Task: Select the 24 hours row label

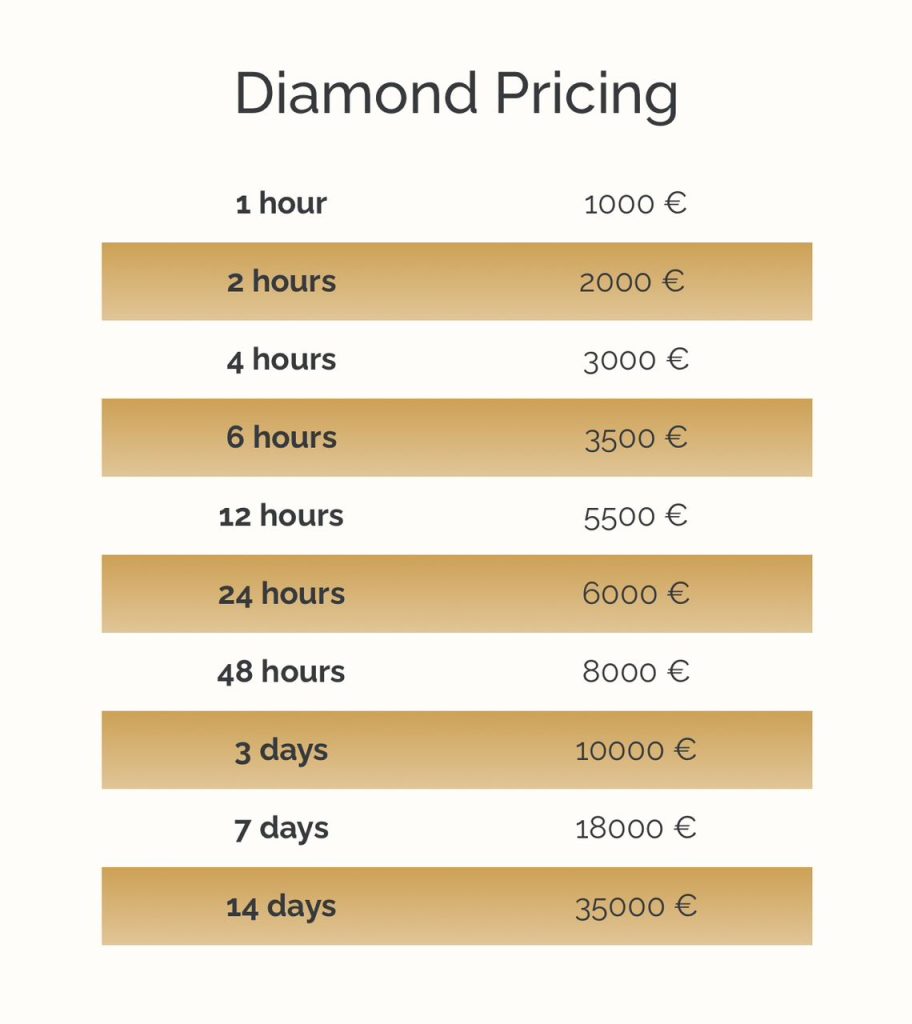Action: [281, 594]
